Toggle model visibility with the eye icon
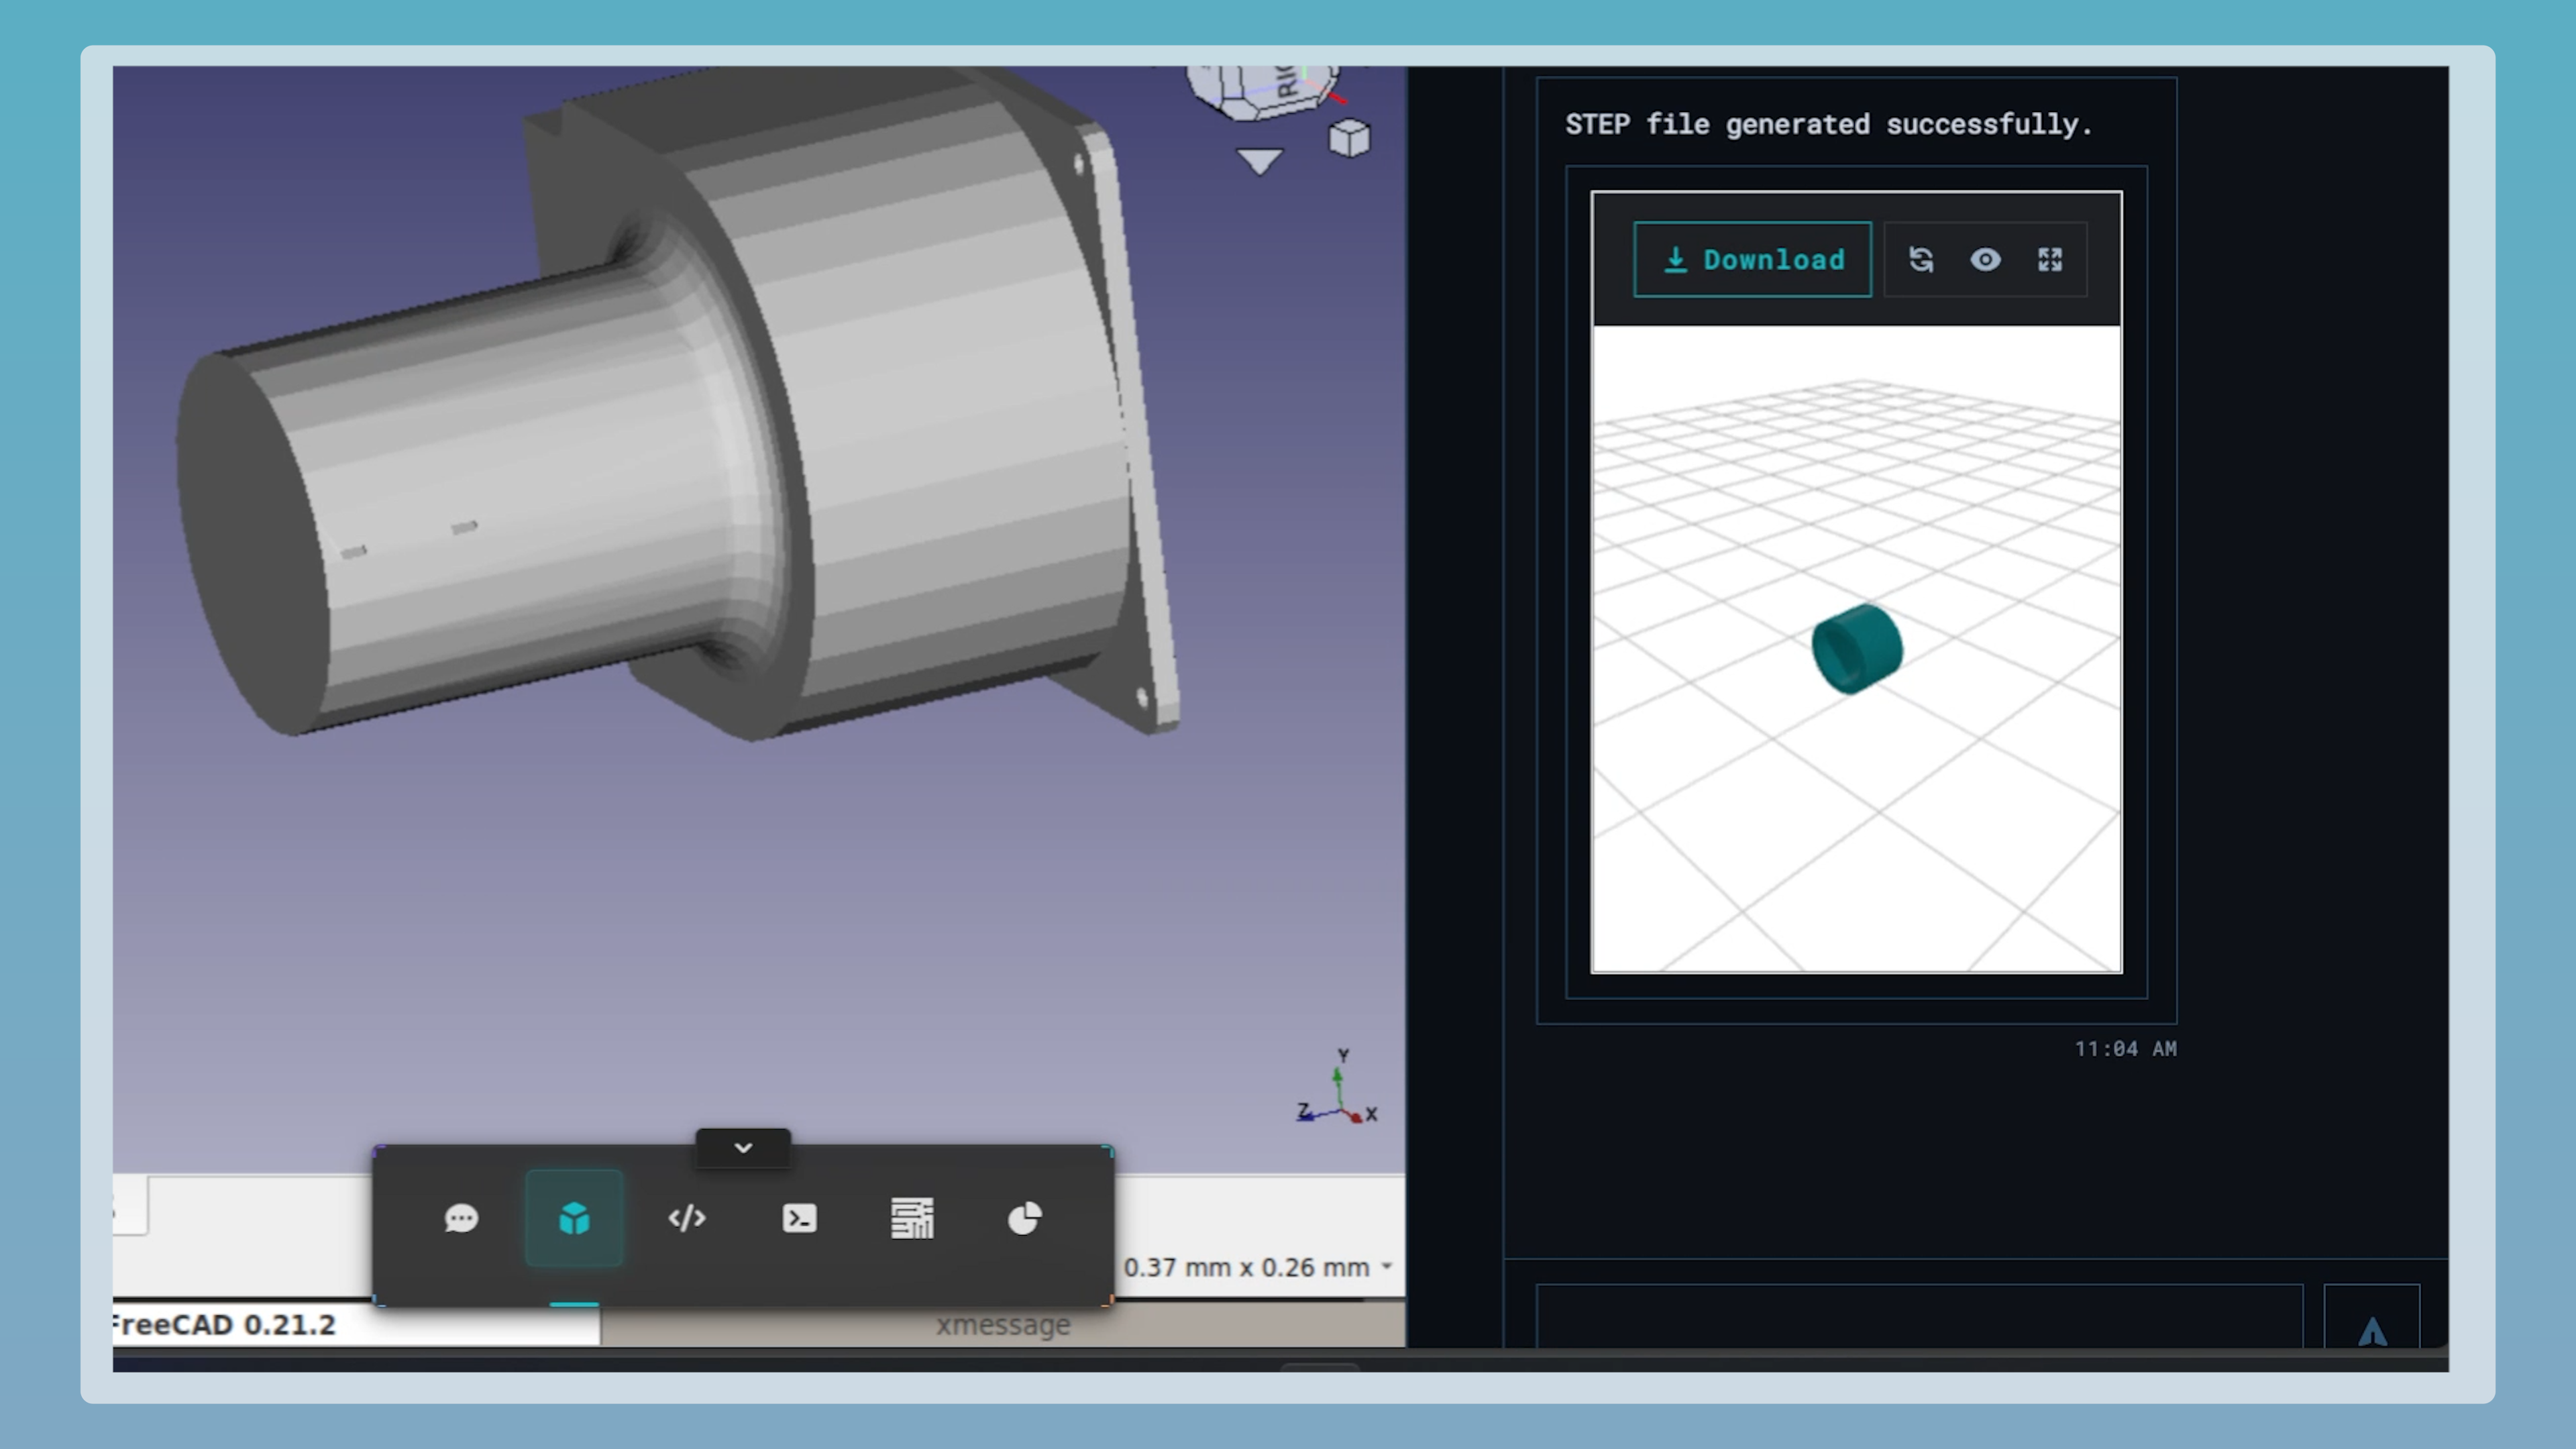The width and height of the screenshot is (2576, 1449). [x=1986, y=260]
